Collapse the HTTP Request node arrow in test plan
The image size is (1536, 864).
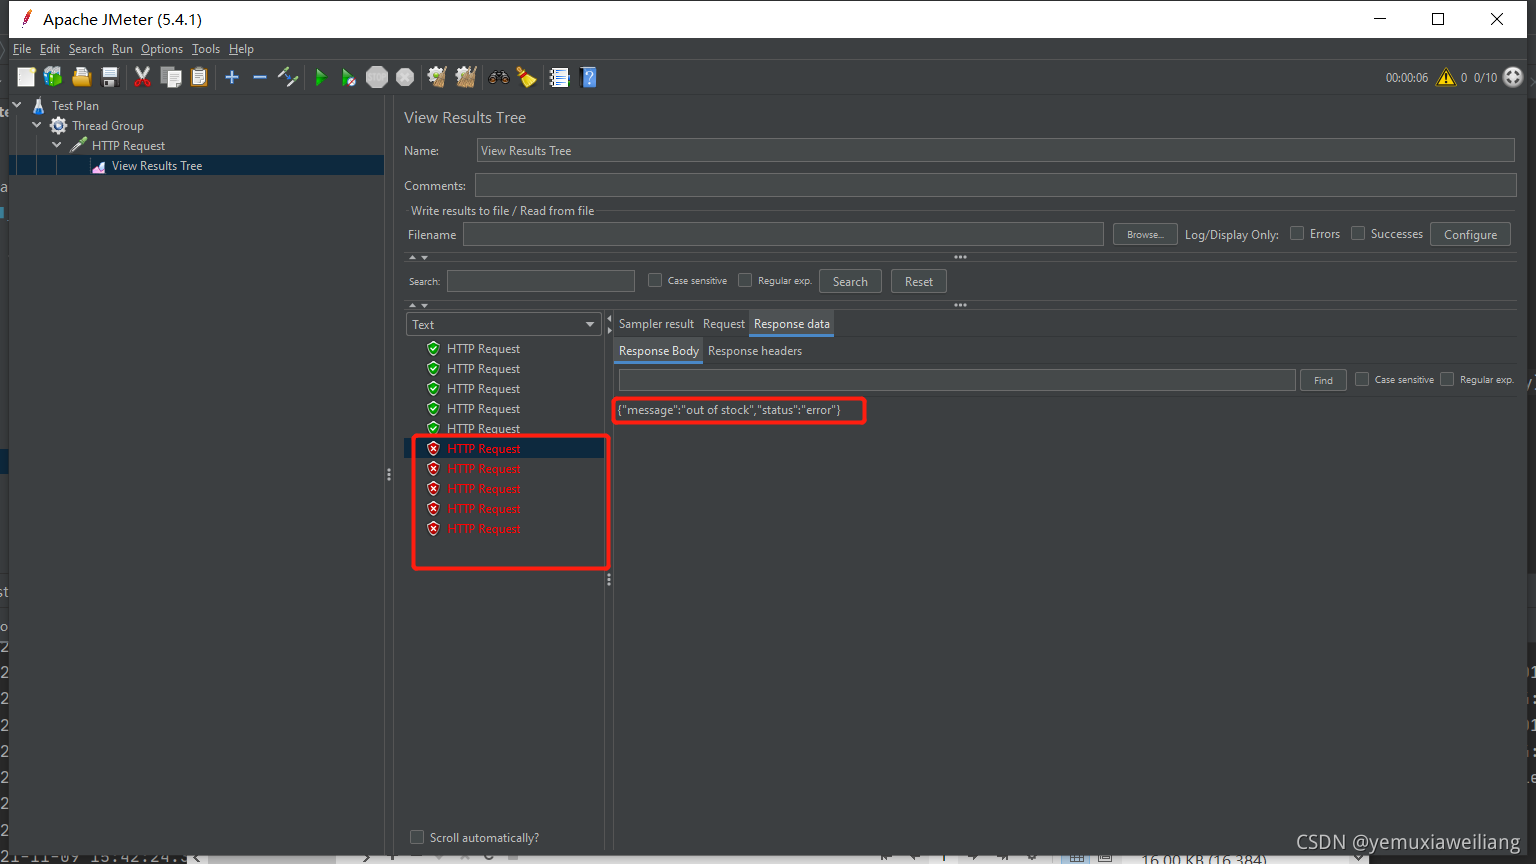(57, 145)
